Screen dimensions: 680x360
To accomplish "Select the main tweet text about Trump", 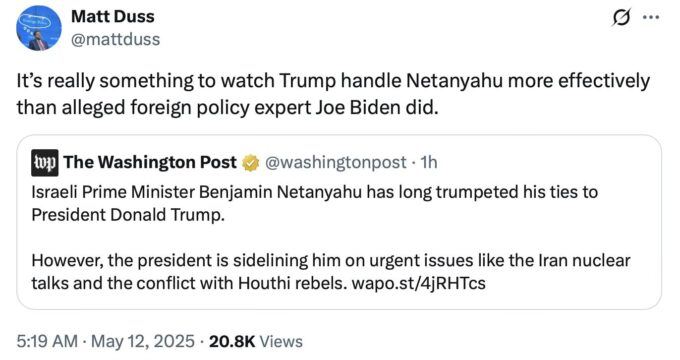I will pyautogui.click(x=333, y=94).
